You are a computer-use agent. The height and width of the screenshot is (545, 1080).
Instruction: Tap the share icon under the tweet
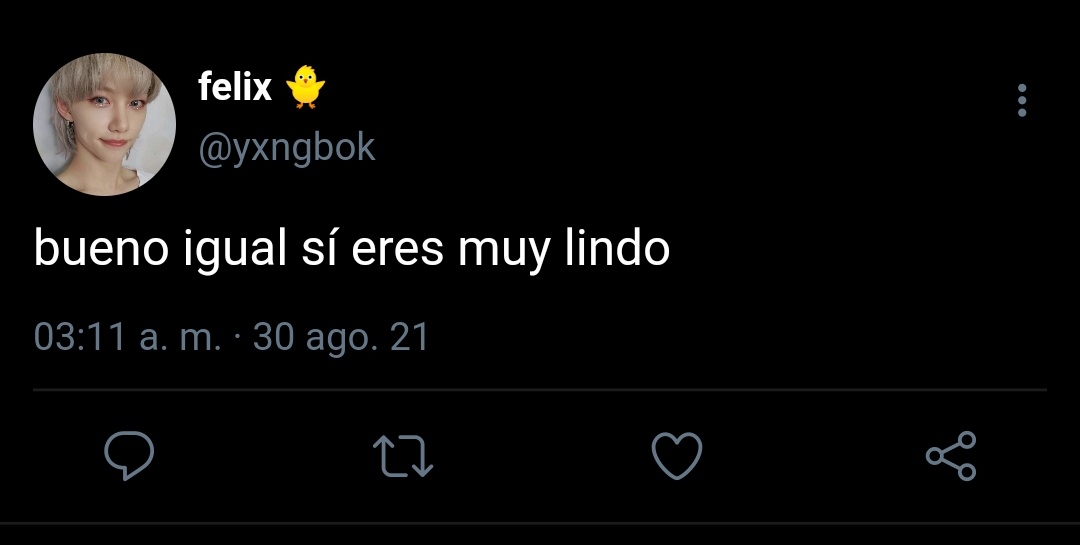tap(951, 455)
